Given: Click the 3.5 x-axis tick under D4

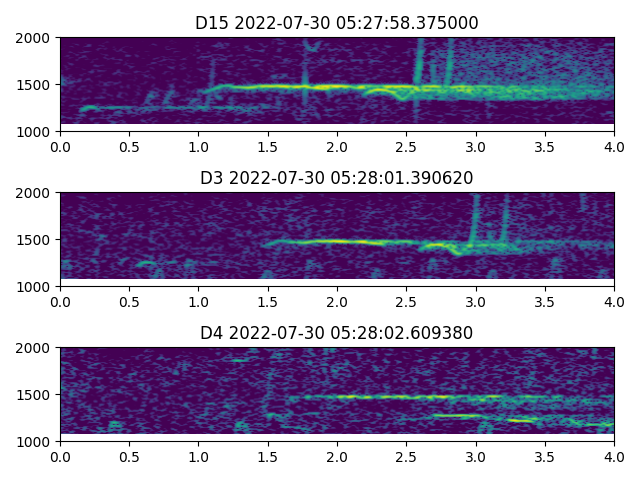Looking at the screenshot, I should coord(545,457).
